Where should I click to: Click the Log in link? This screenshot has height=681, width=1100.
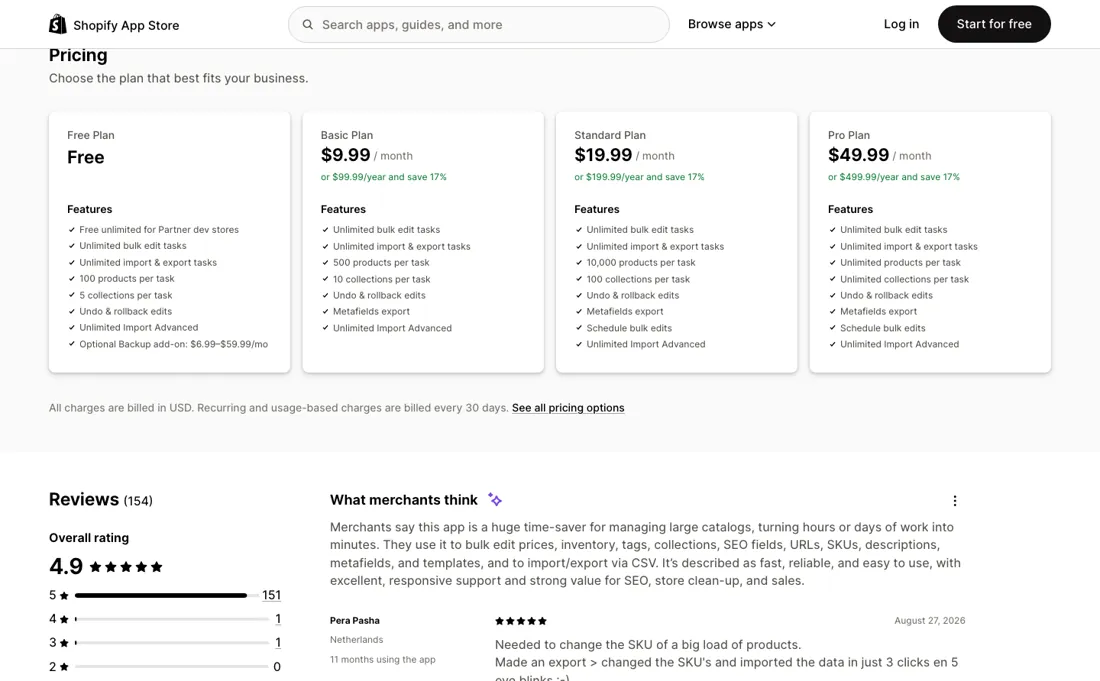(x=901, y=24)
